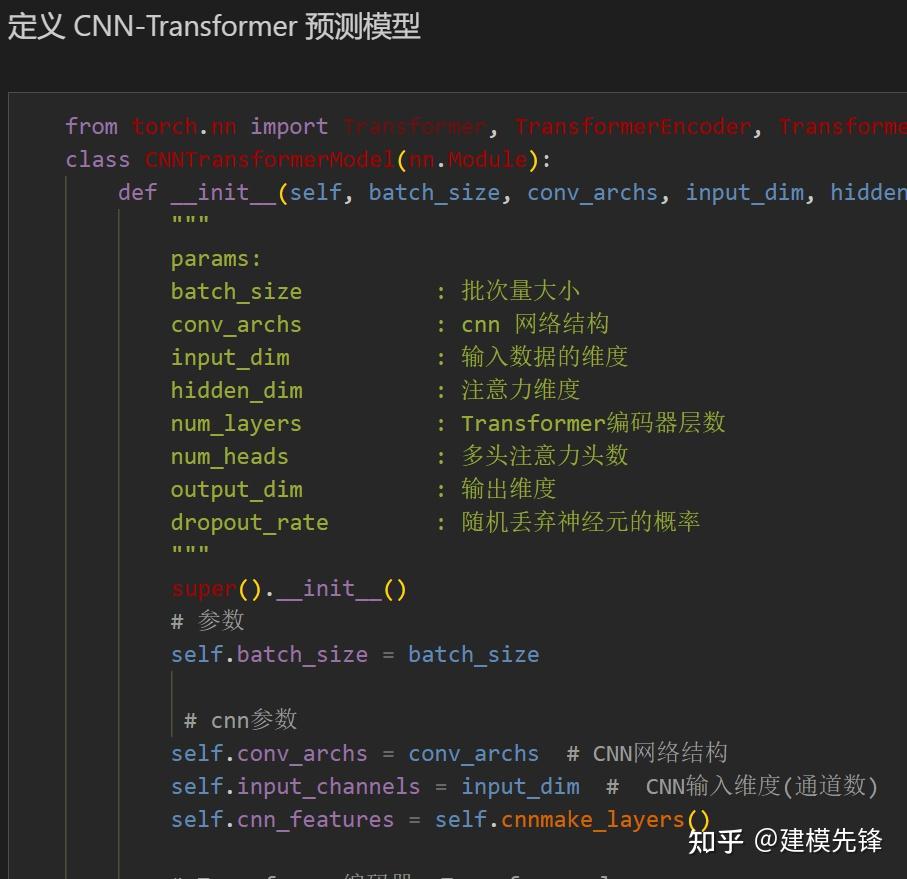This screenshot has height=879, width=907.
Task: Click the batch_size parameter in the def line
Action: pyautogui.click(x=433, y=192)
